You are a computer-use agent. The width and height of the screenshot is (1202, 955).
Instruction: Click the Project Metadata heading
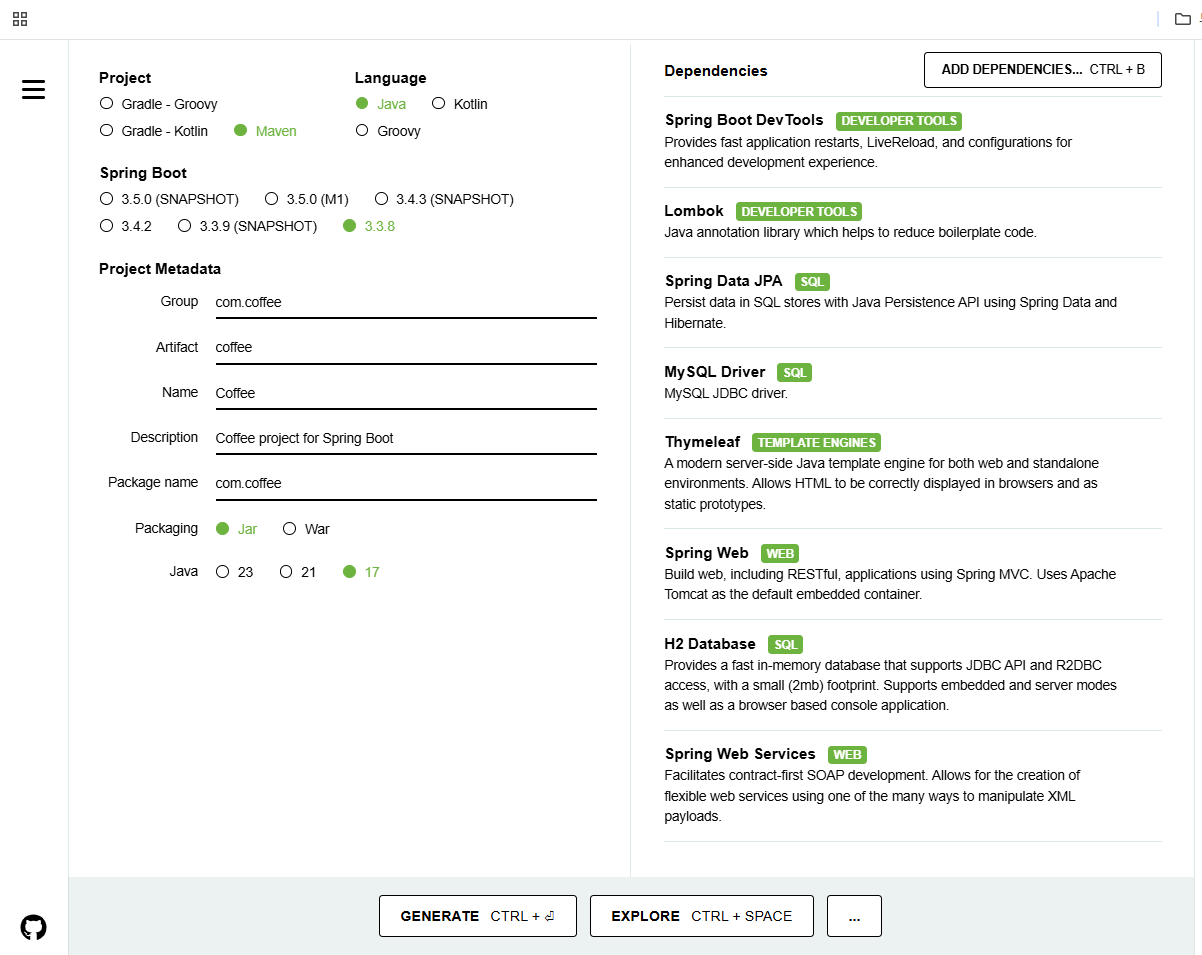(160, 269)
